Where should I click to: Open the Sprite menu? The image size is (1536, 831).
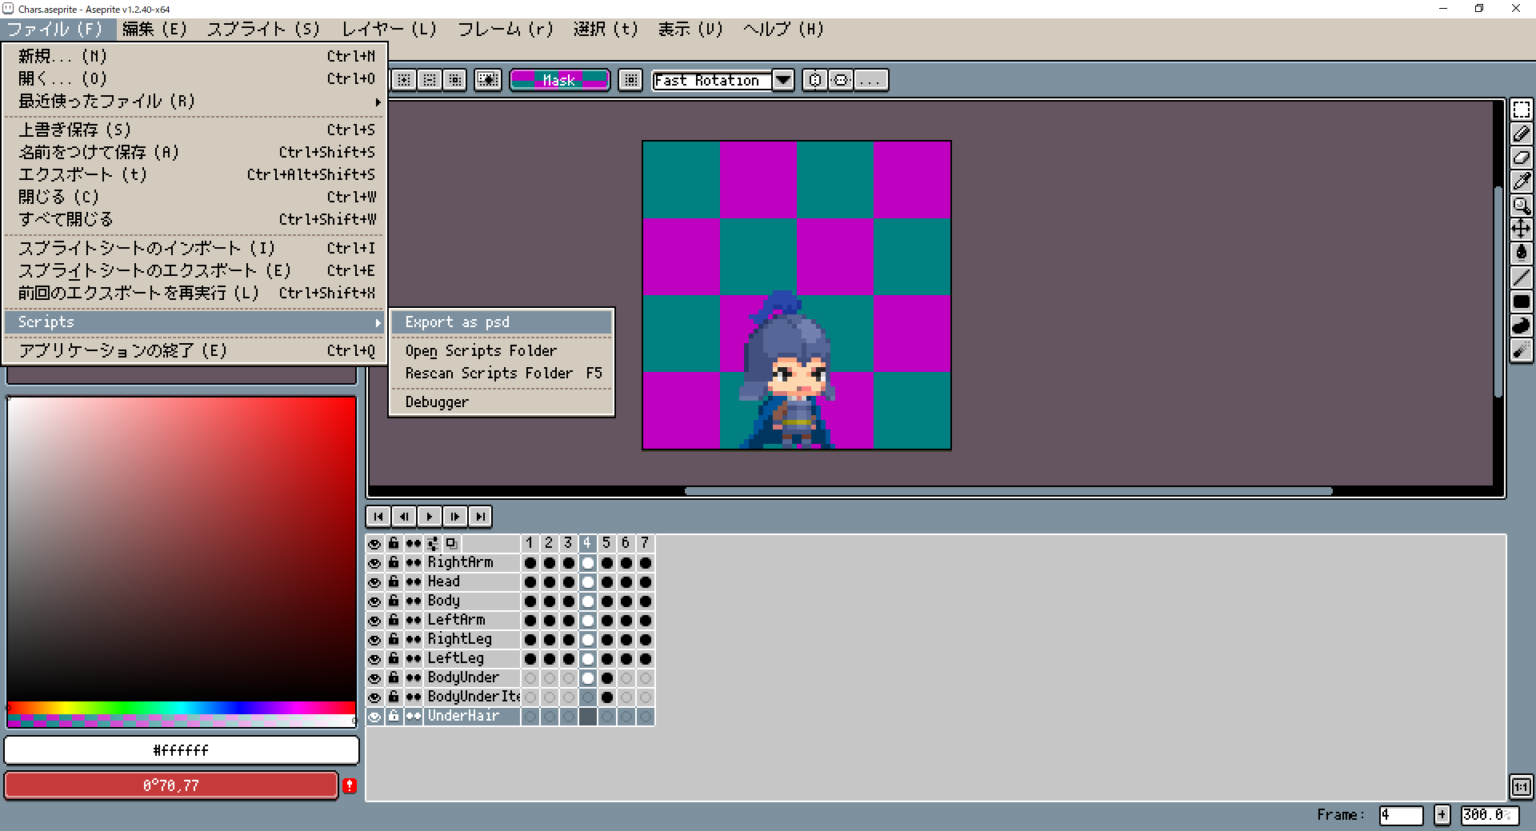[x=262, y=29]
